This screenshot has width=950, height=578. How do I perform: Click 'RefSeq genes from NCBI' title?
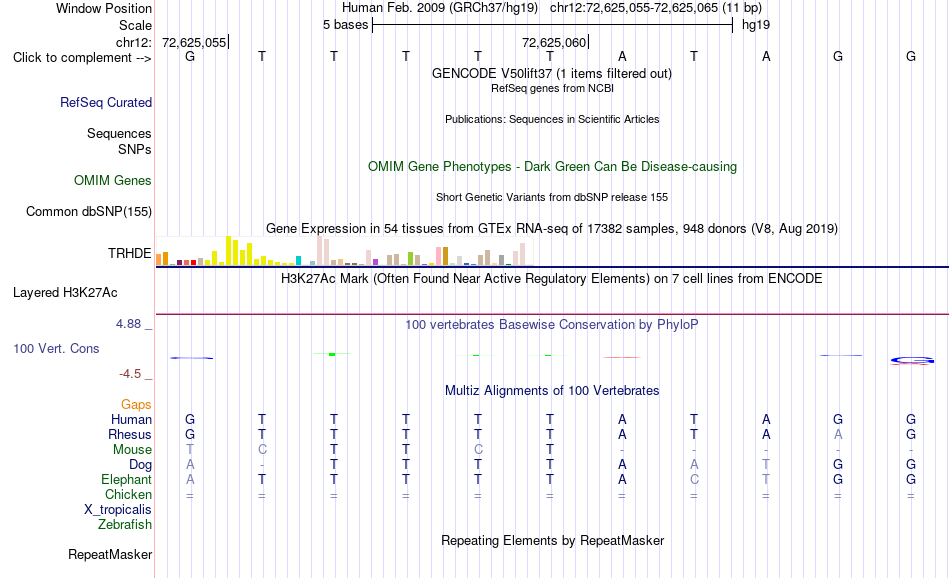552,88
